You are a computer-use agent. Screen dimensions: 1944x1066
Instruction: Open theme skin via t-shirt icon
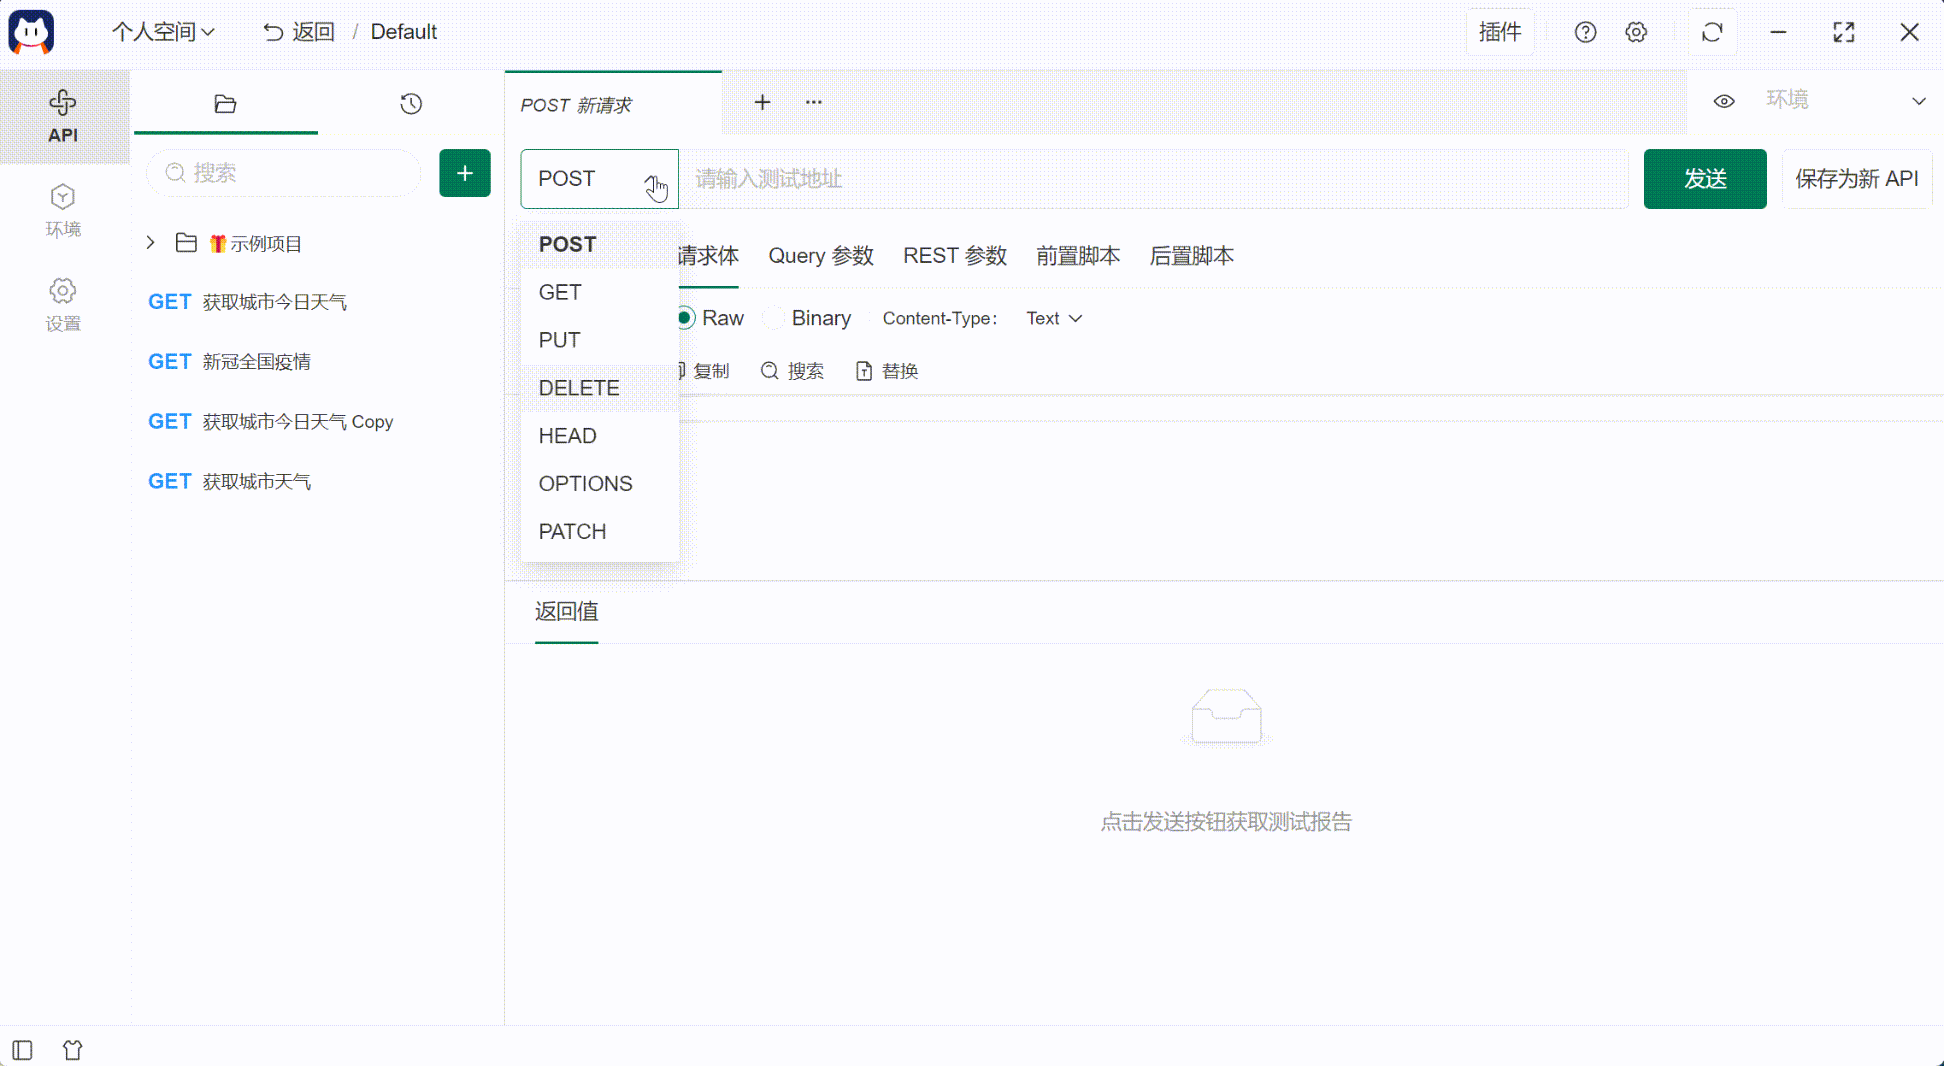tap(72, 1049)
